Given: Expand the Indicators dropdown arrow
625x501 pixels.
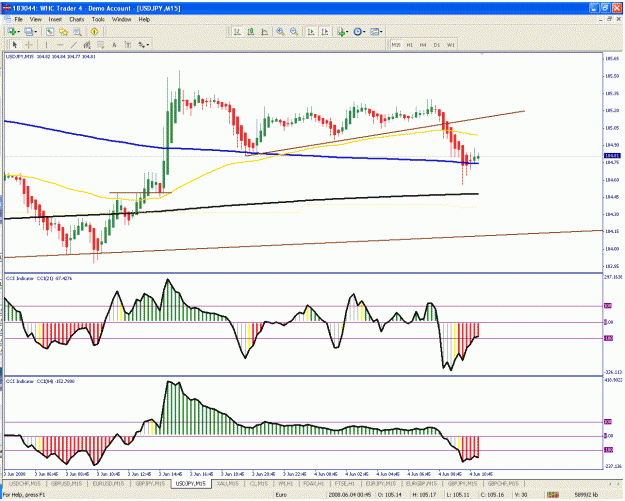Looking at the screenshot, I should pyautogui.click(x=347, y=32).
